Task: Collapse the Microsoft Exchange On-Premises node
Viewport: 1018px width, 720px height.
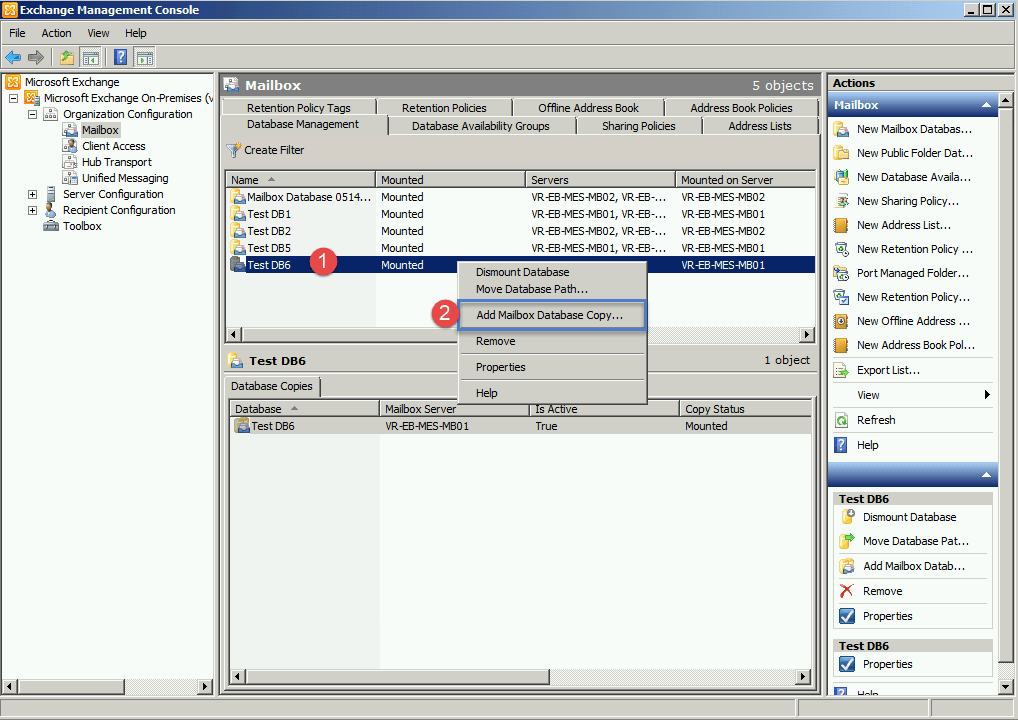Action: tap(13, 99)
